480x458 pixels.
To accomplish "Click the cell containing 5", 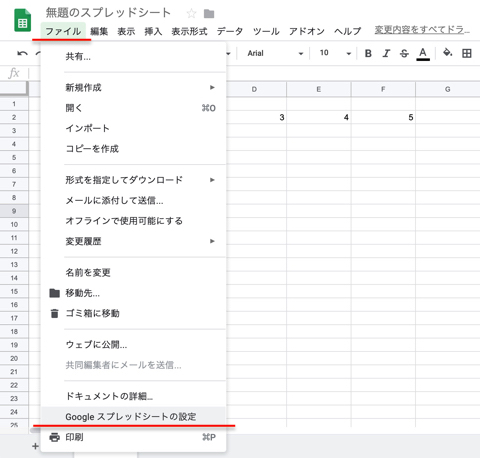I will point(383,117).
